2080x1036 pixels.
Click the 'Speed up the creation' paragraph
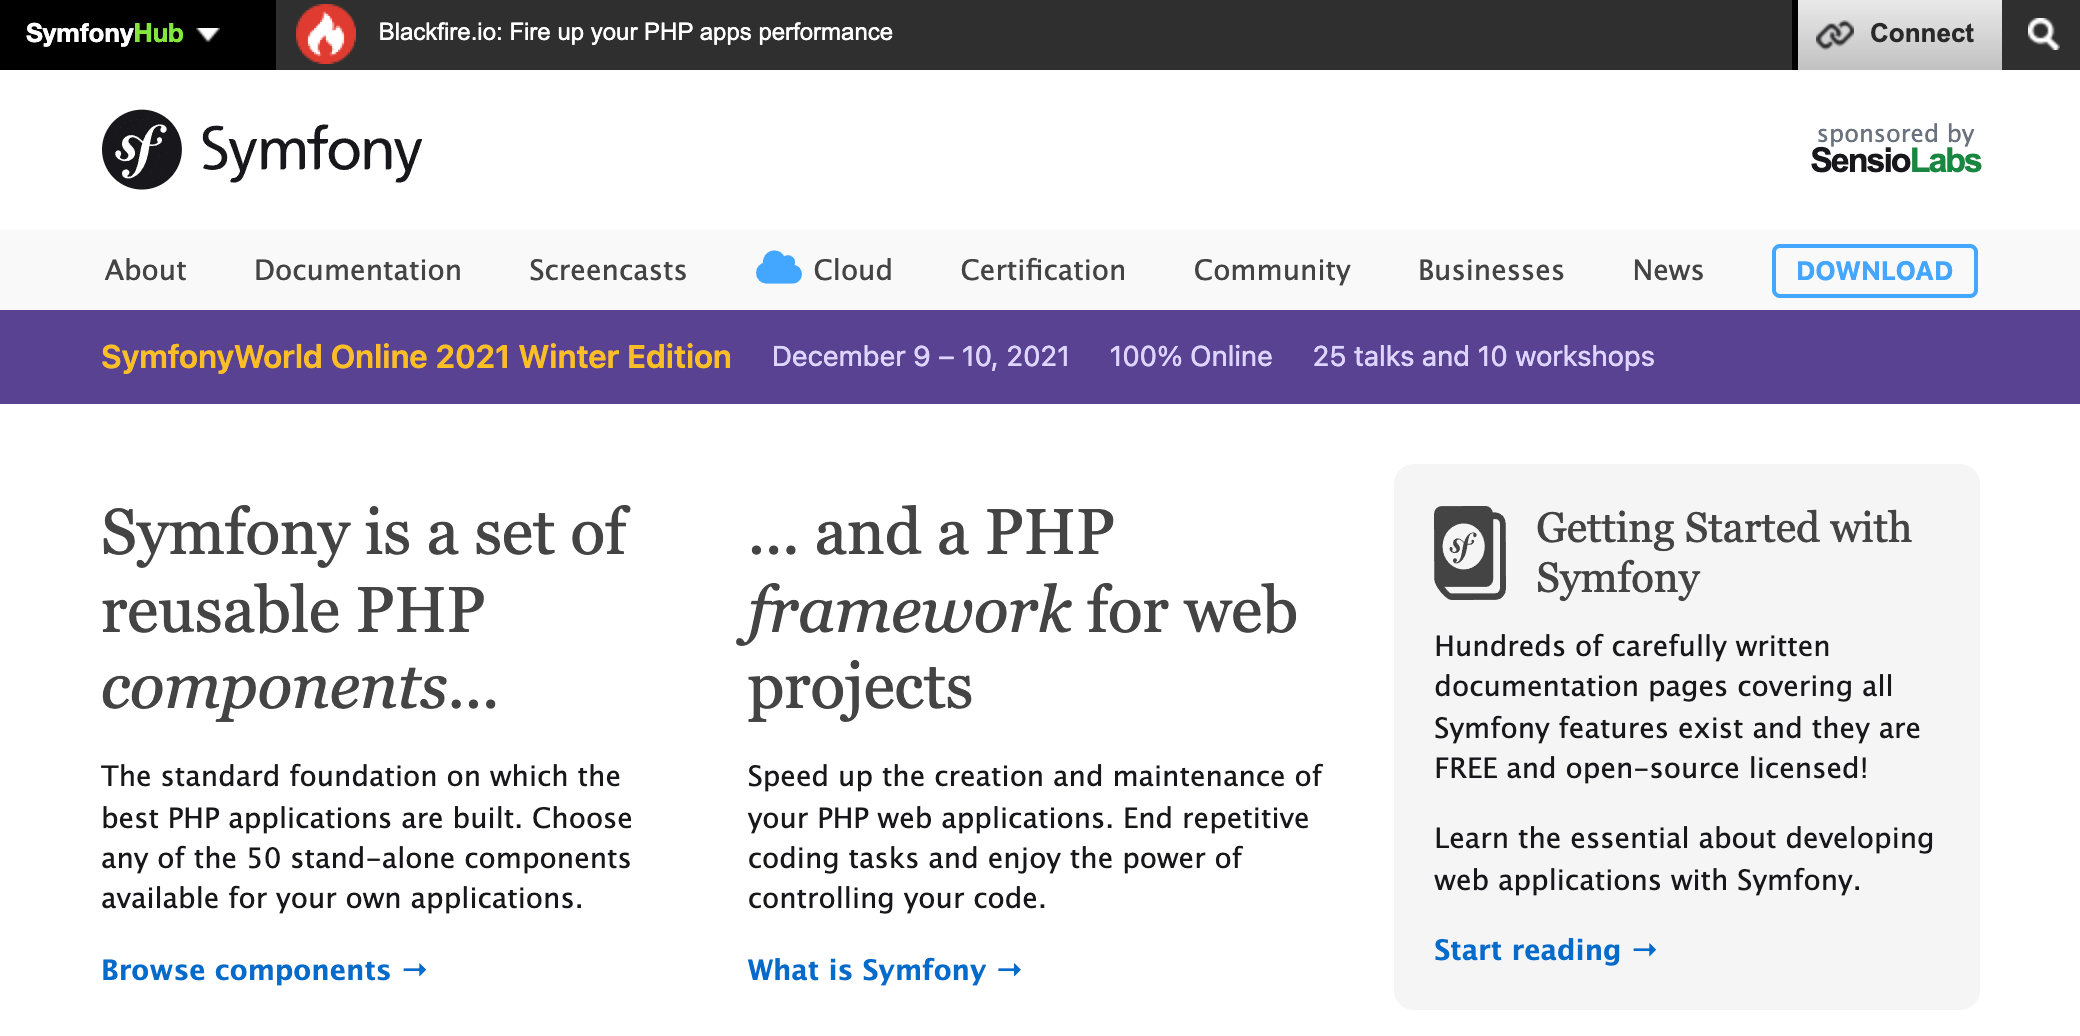pos(1035,837)
